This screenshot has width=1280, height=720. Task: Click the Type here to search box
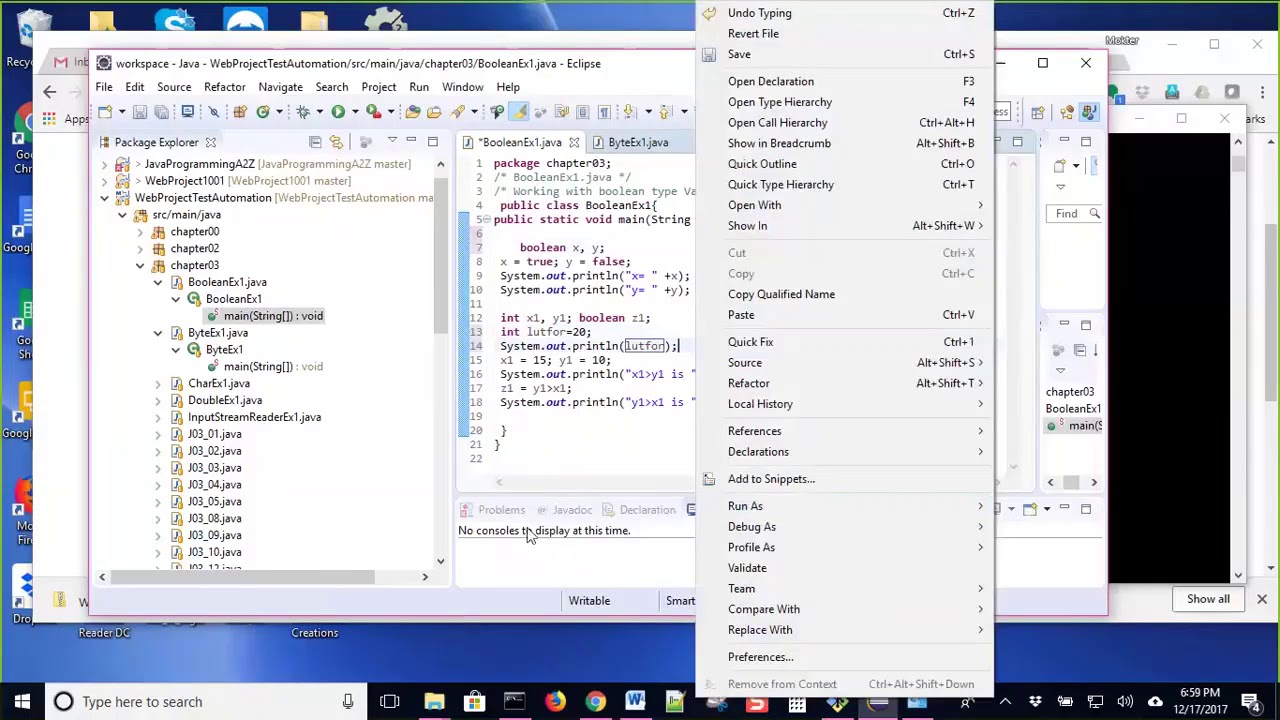(208, 701)
